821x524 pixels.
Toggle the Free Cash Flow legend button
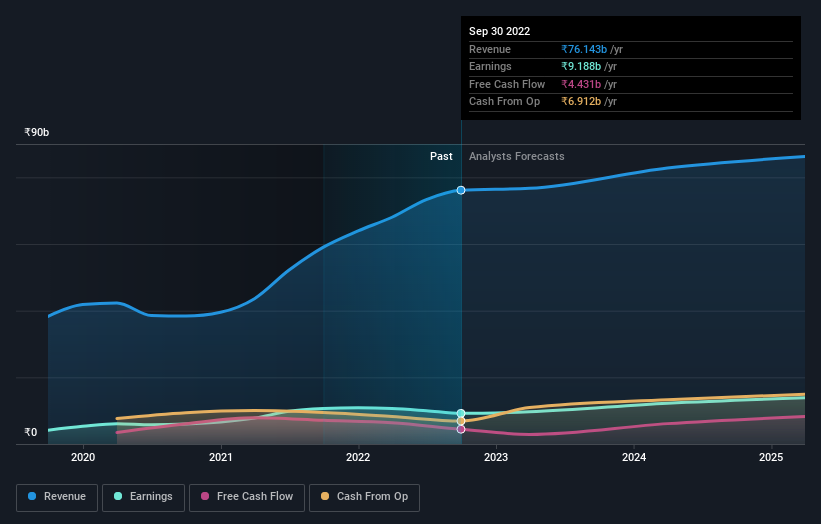pos(247,497)
